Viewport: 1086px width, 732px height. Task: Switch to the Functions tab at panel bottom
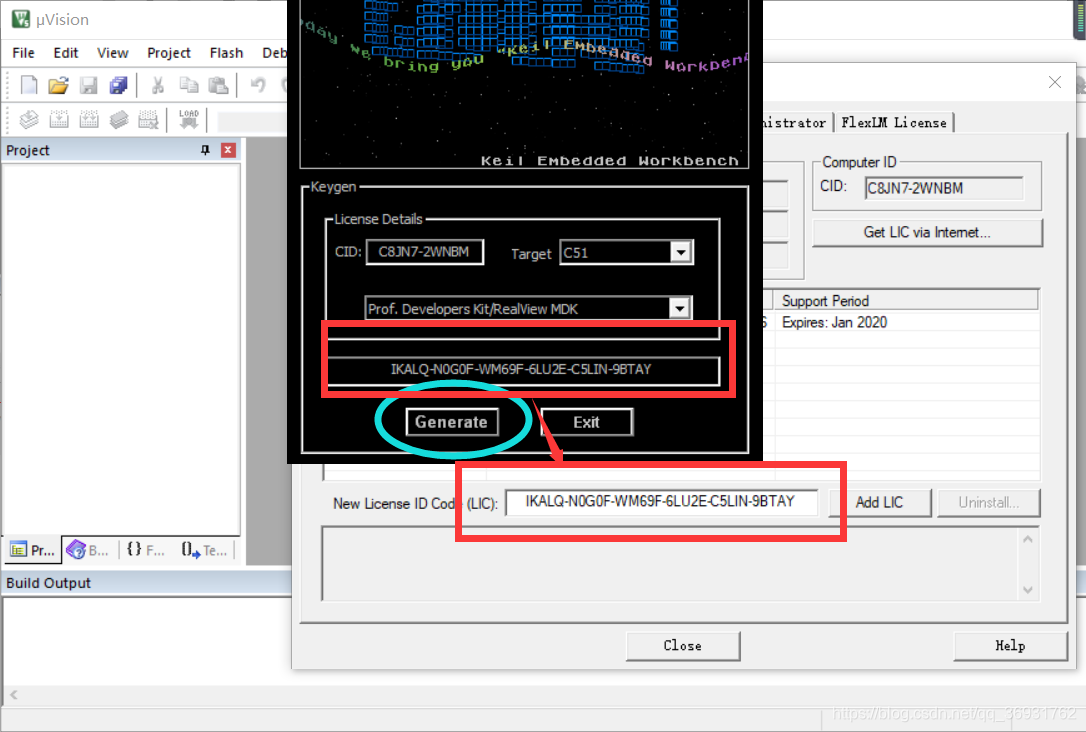point(145,550)
